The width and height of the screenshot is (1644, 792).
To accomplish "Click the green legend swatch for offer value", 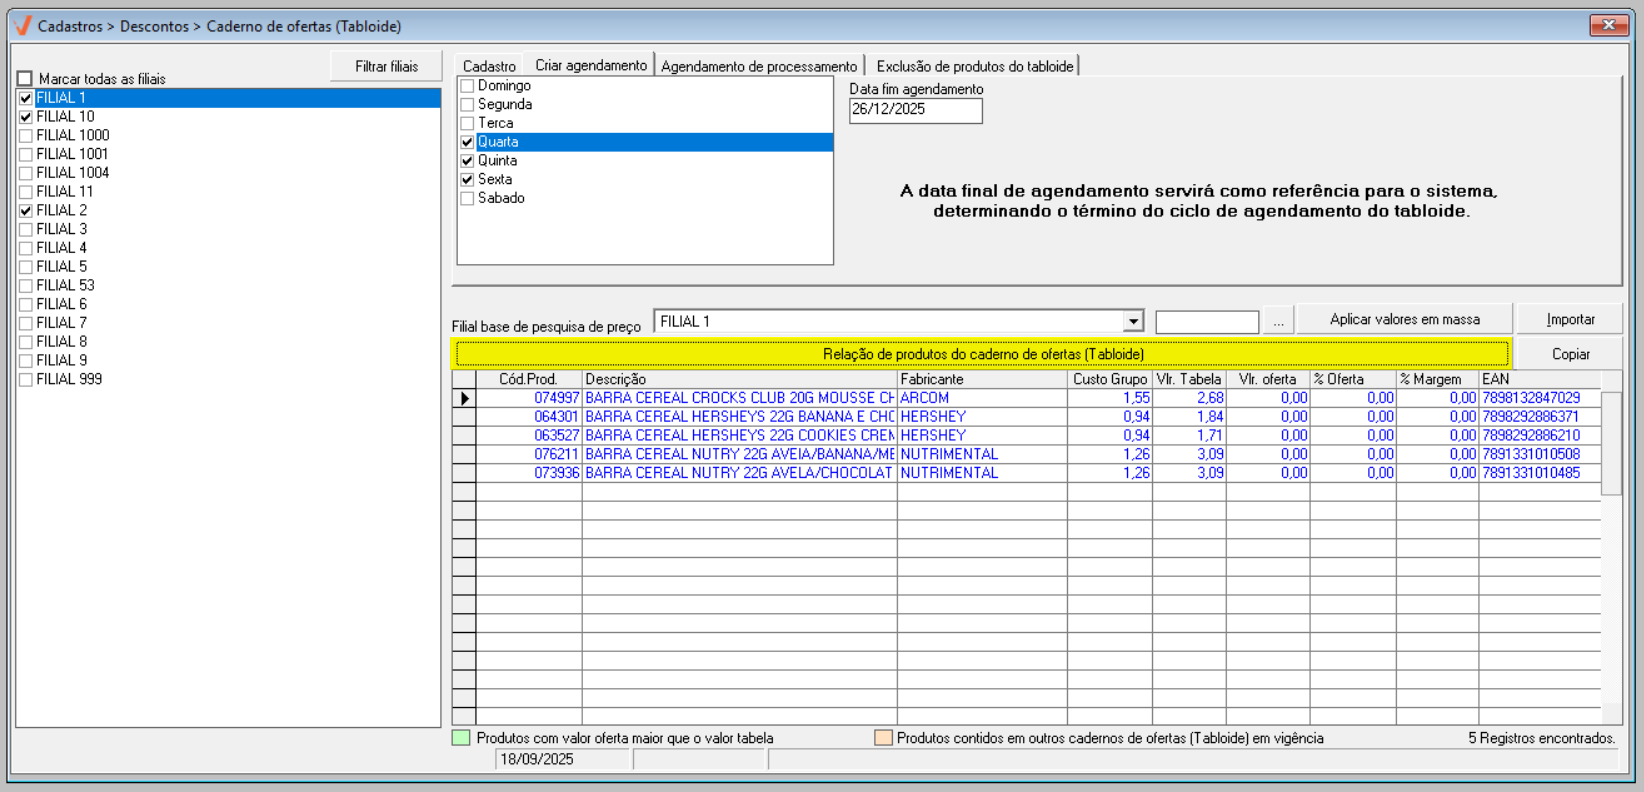I will click(461, 738).
